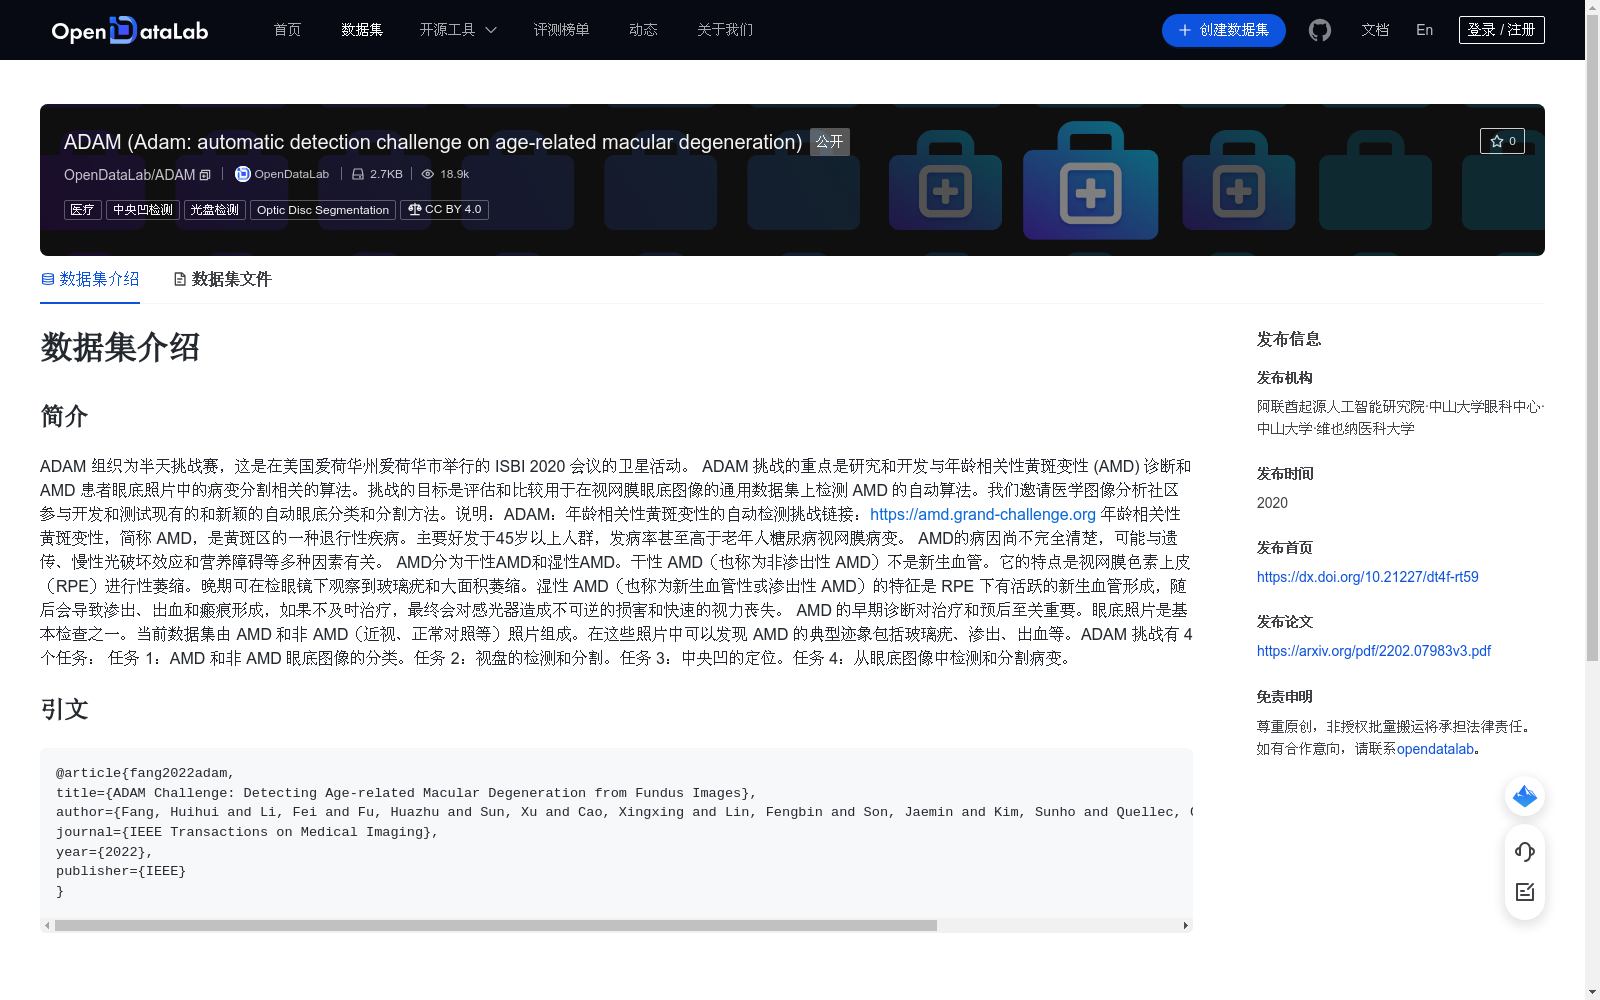Click the 公开 visibility badge

pyautogui.click(x=830, y=142)
